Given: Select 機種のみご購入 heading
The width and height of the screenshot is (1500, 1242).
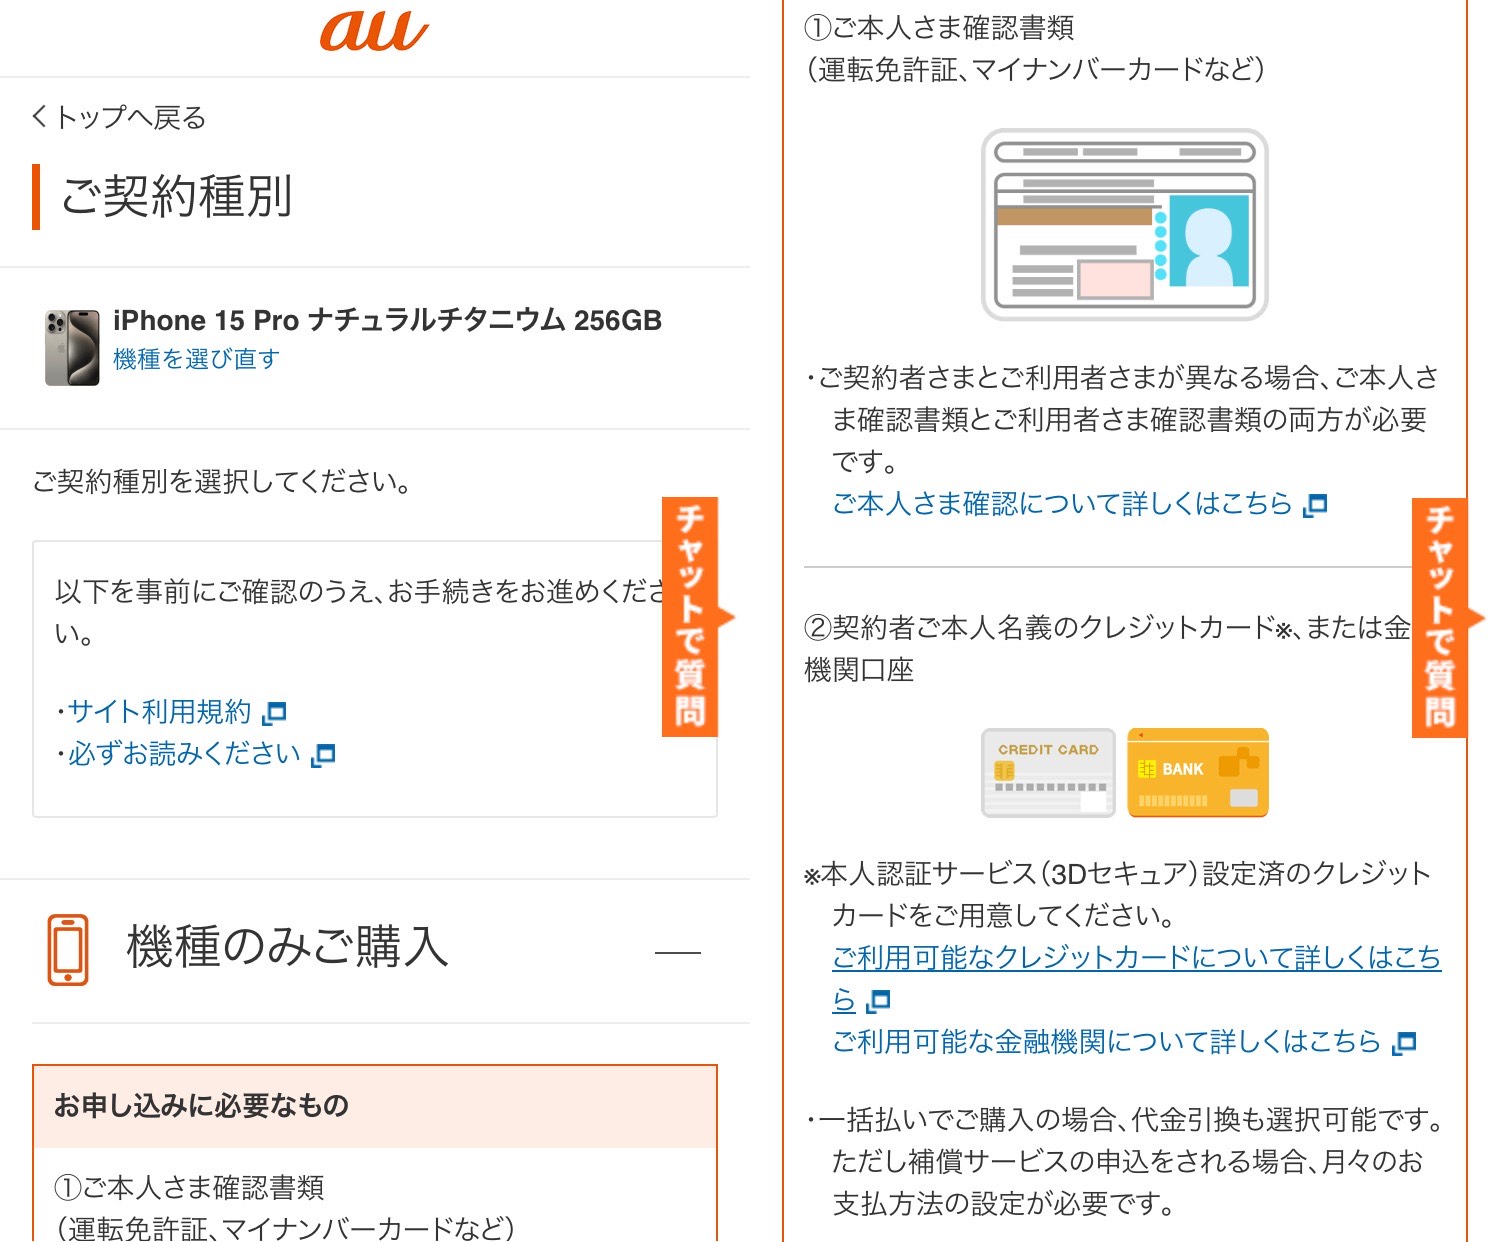Looking at the screenshot, I should coord(288,947).
